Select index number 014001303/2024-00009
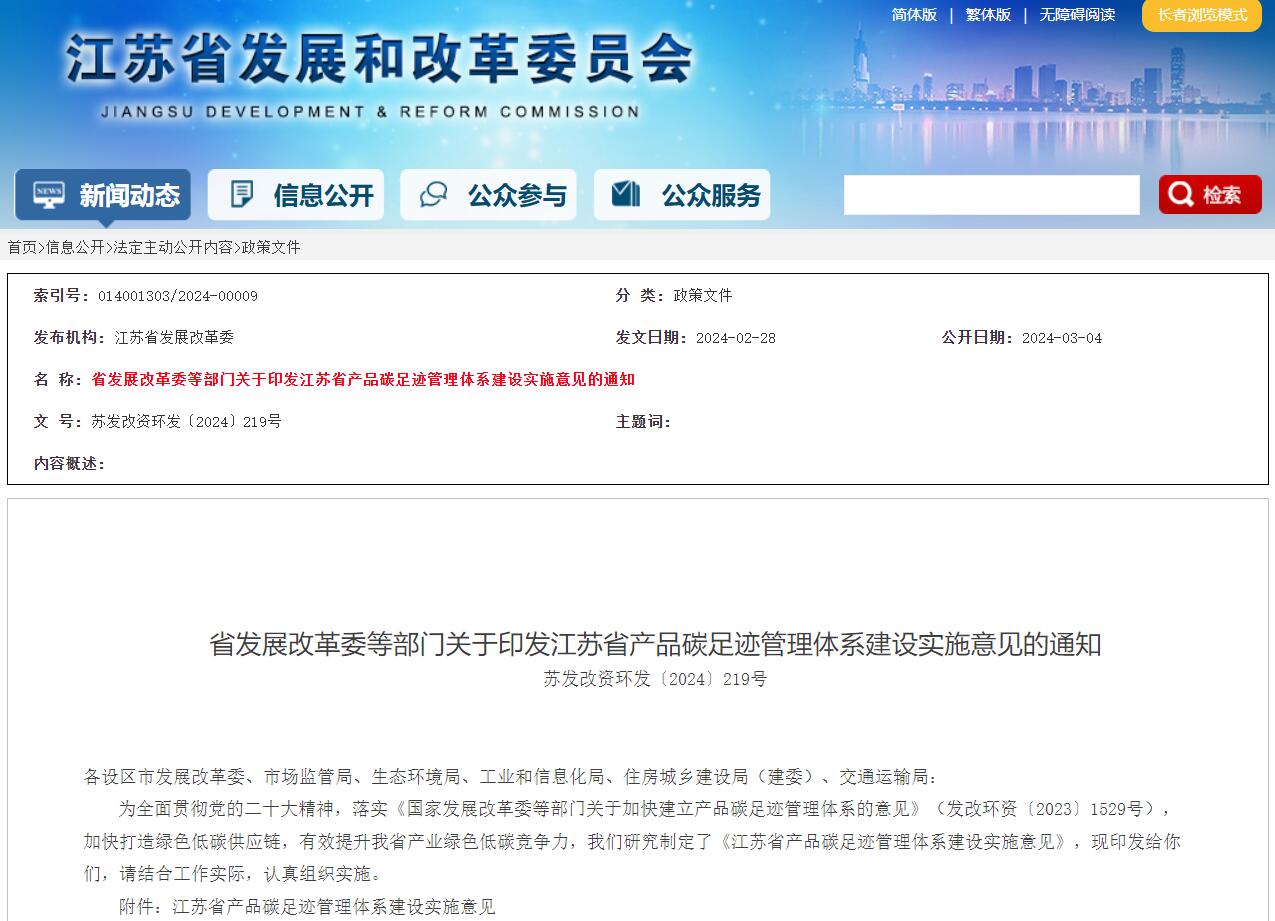 (x=178, y=296)
